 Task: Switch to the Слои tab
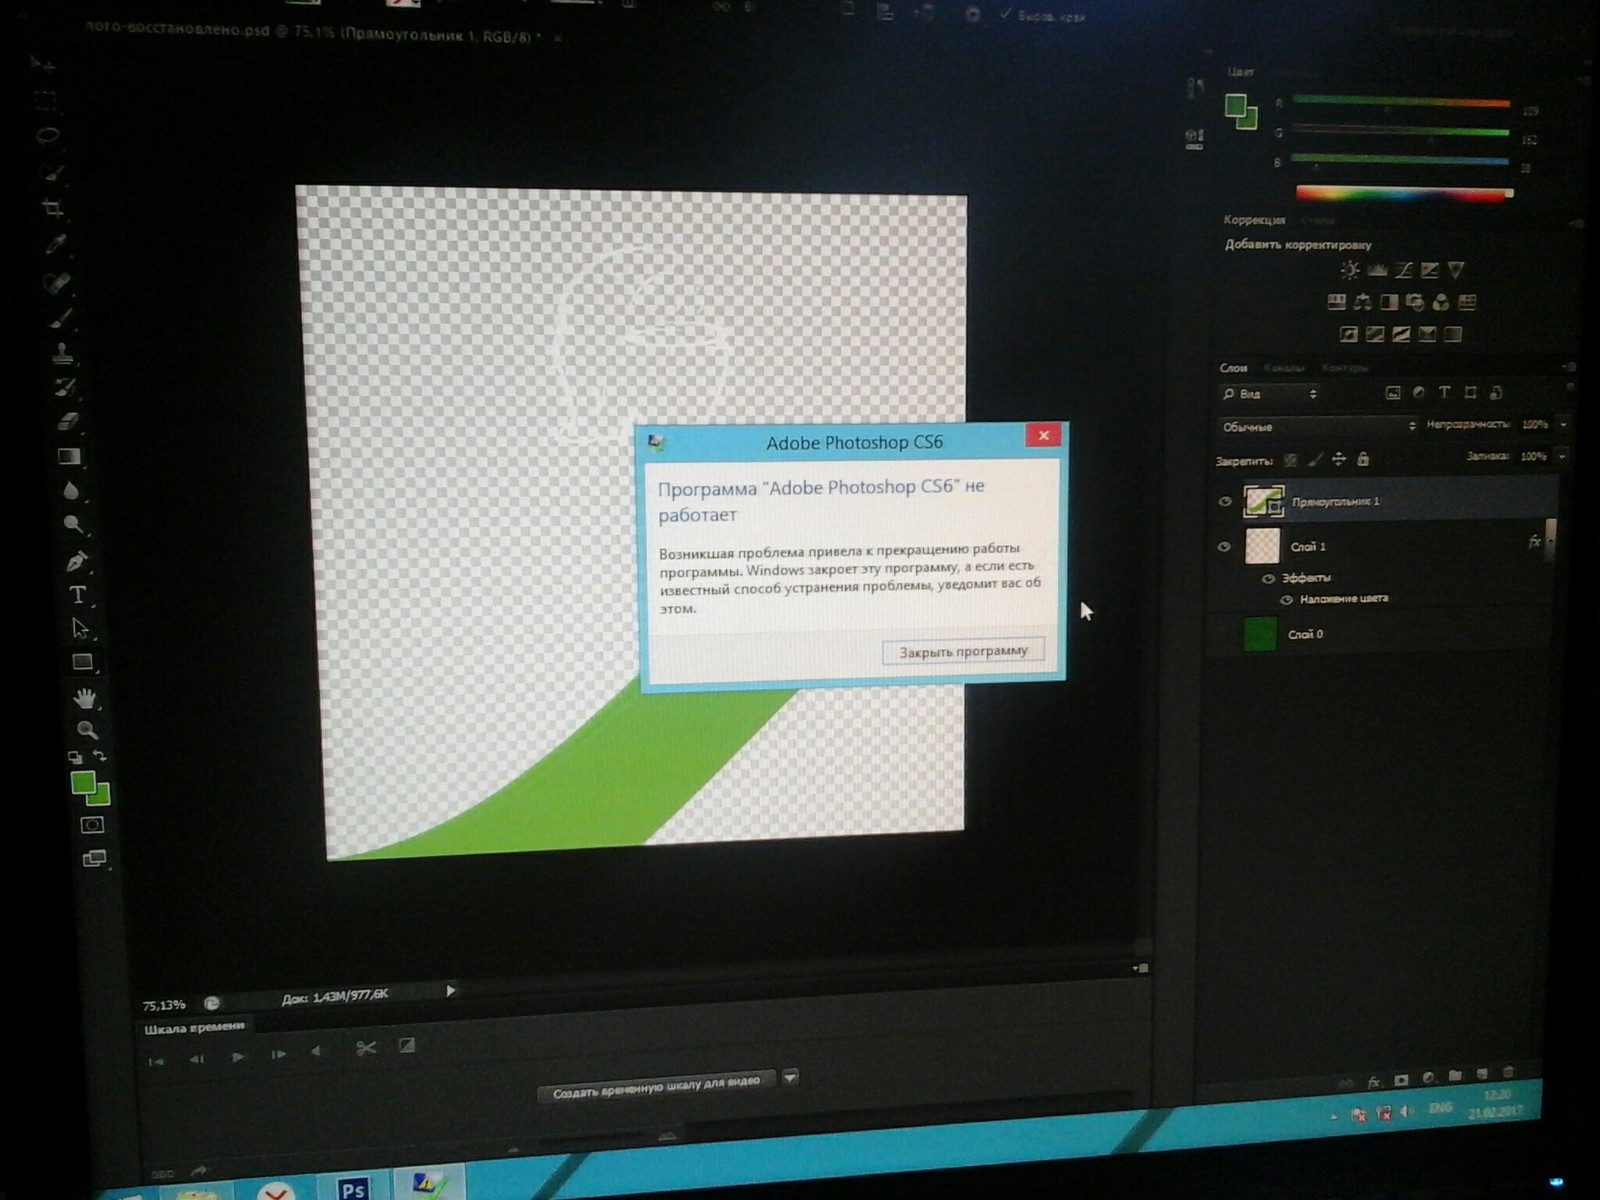coord(1233,368)
